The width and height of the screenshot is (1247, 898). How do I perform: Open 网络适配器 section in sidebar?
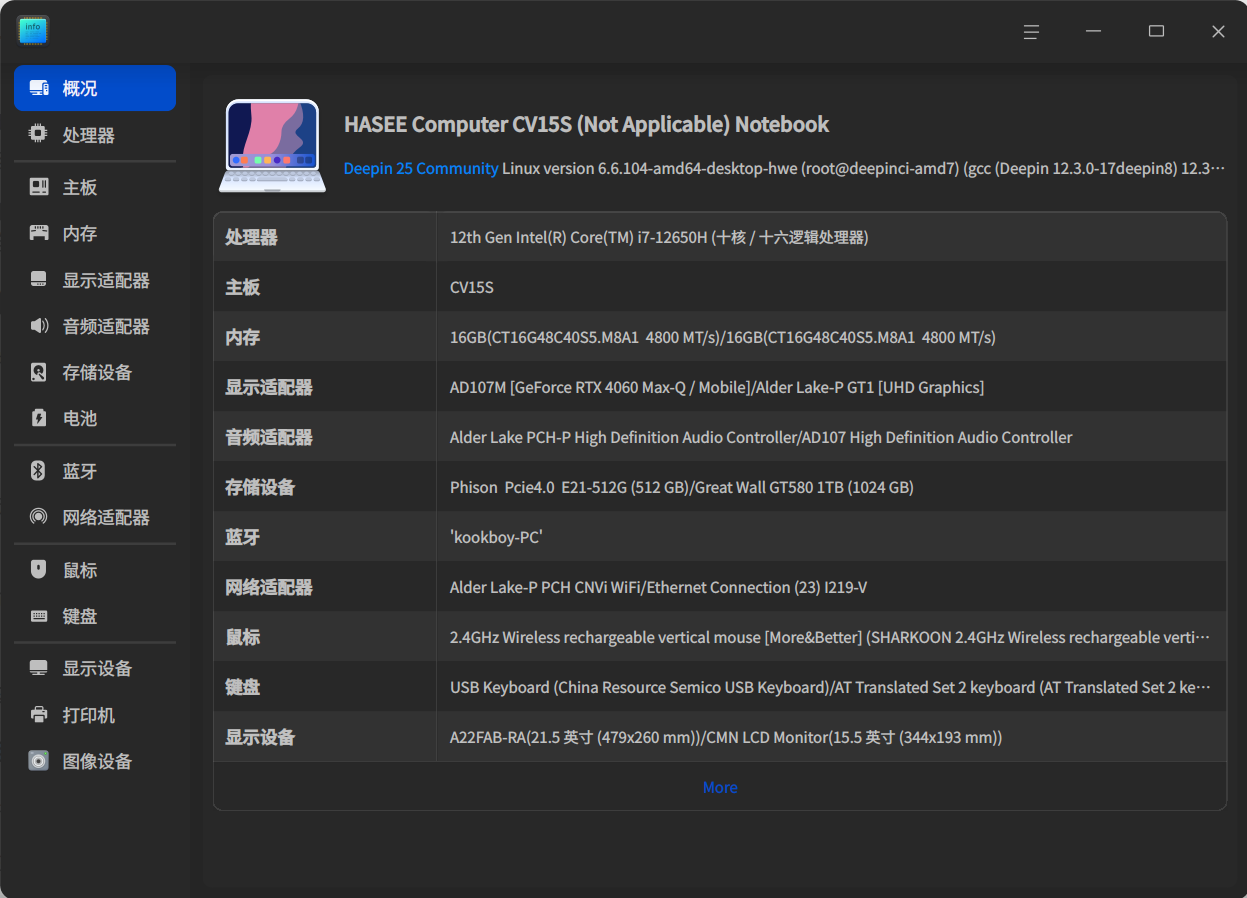click(x=95, y=517)
